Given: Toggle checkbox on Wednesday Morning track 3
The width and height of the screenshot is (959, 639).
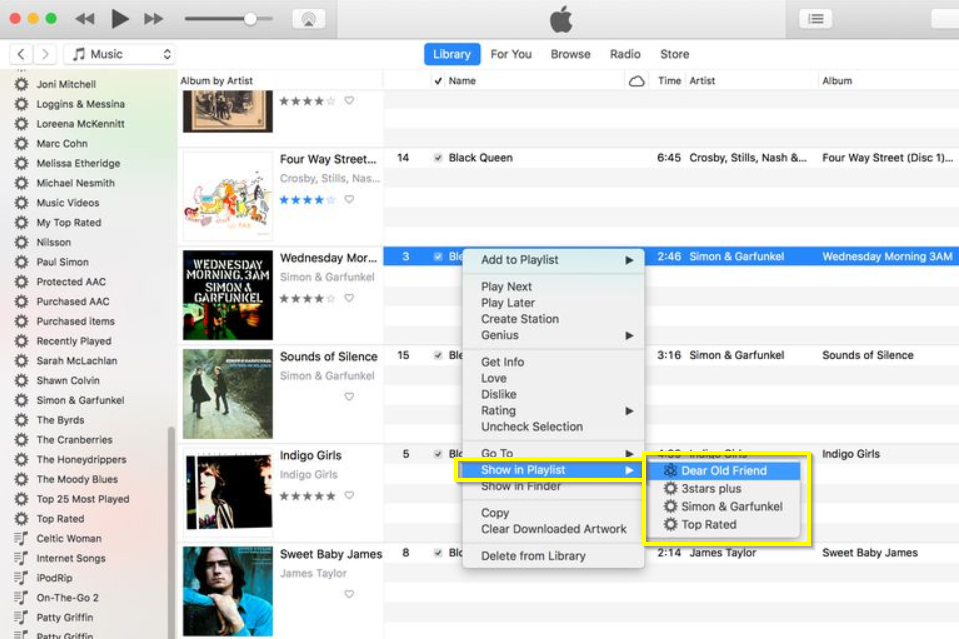Looking at the screenshot, I should [438, 257].
